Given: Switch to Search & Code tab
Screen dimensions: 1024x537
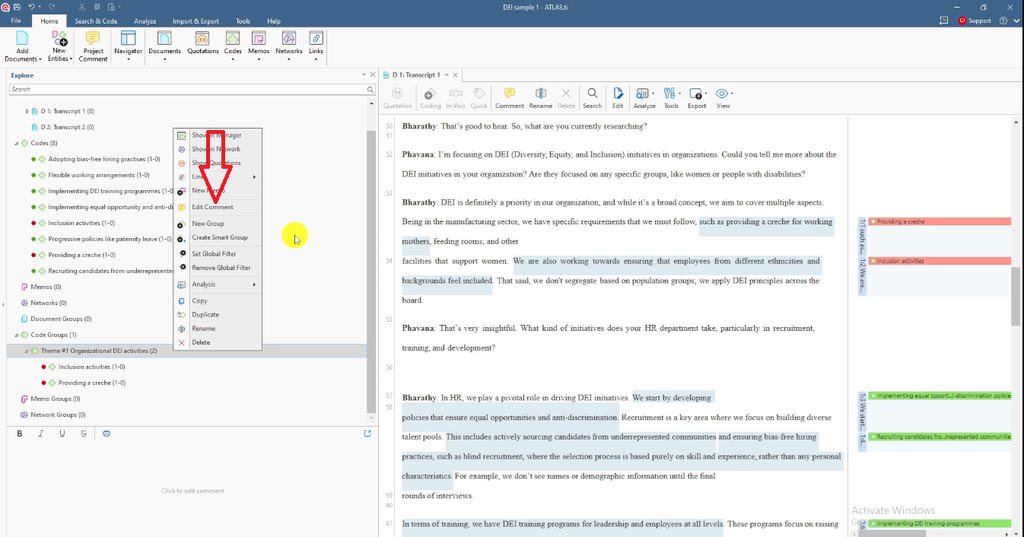Looking at the screenshot, I should pos(95,21).
